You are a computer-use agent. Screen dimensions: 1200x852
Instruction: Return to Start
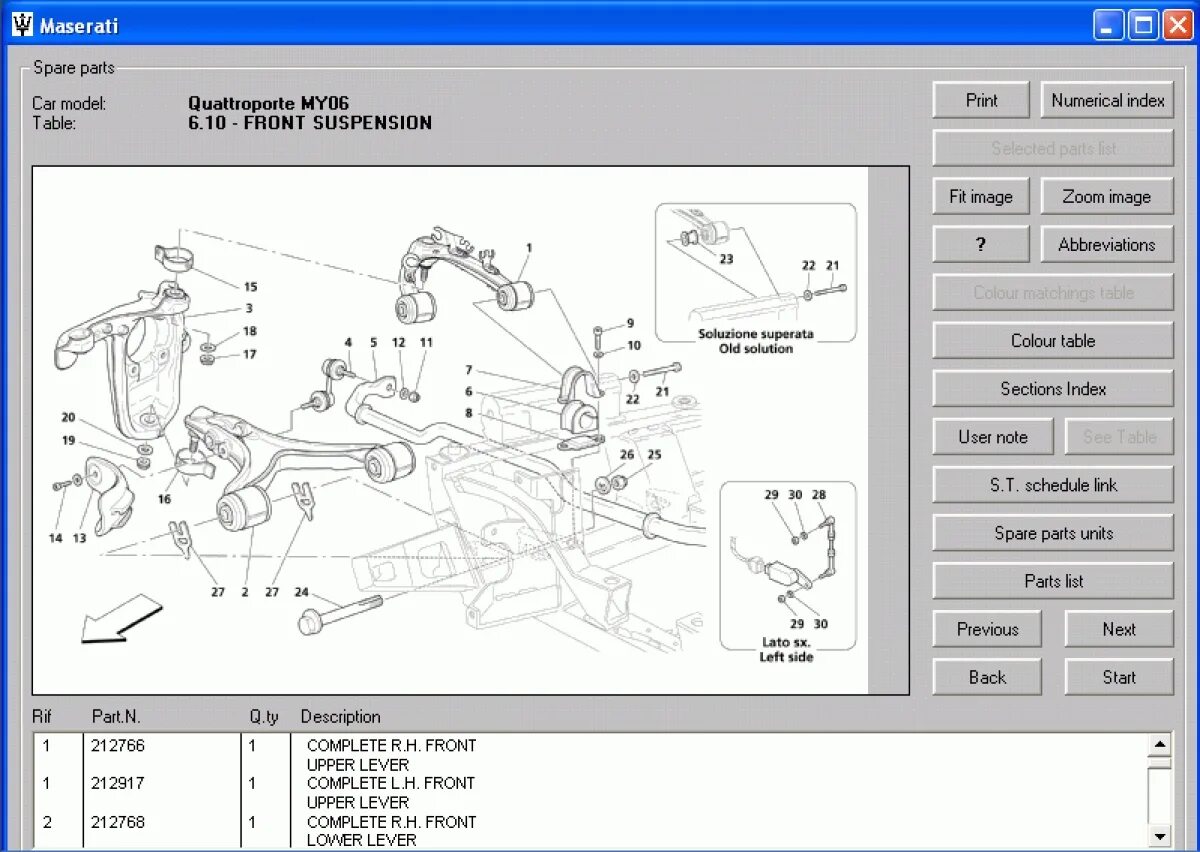click(x=1119, y=677)
